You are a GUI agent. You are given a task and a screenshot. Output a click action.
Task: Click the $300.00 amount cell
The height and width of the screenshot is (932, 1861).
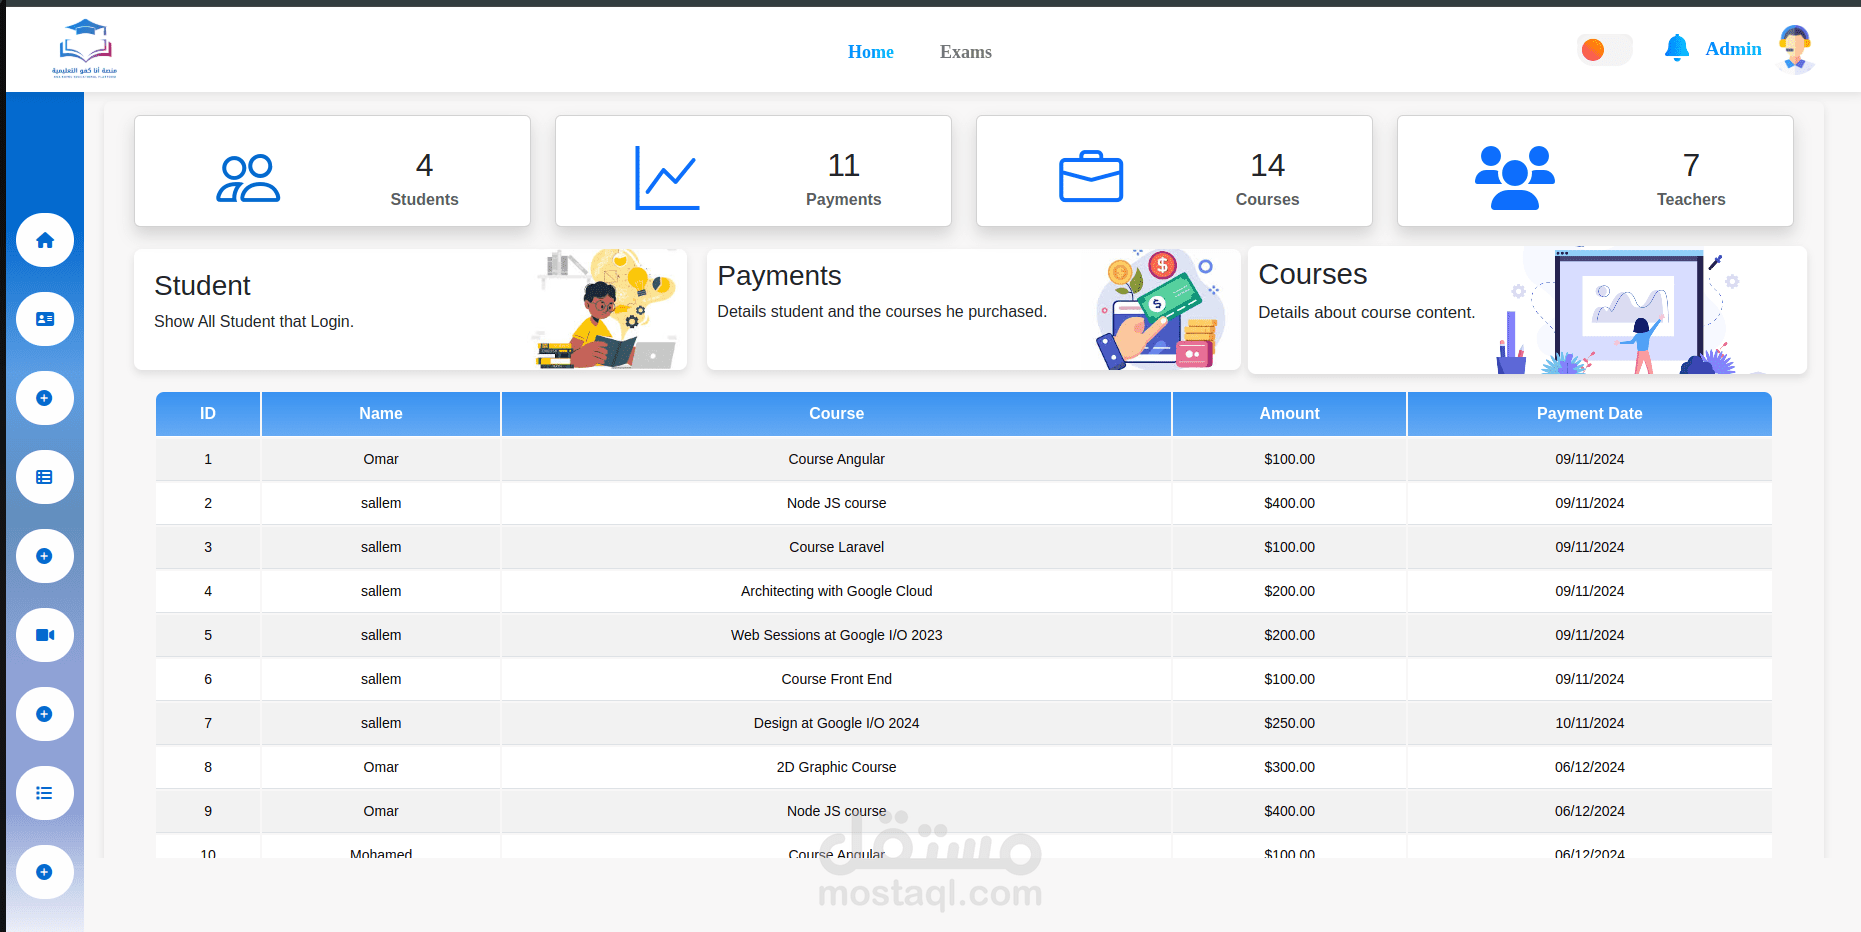click(x=1289, y=767)
